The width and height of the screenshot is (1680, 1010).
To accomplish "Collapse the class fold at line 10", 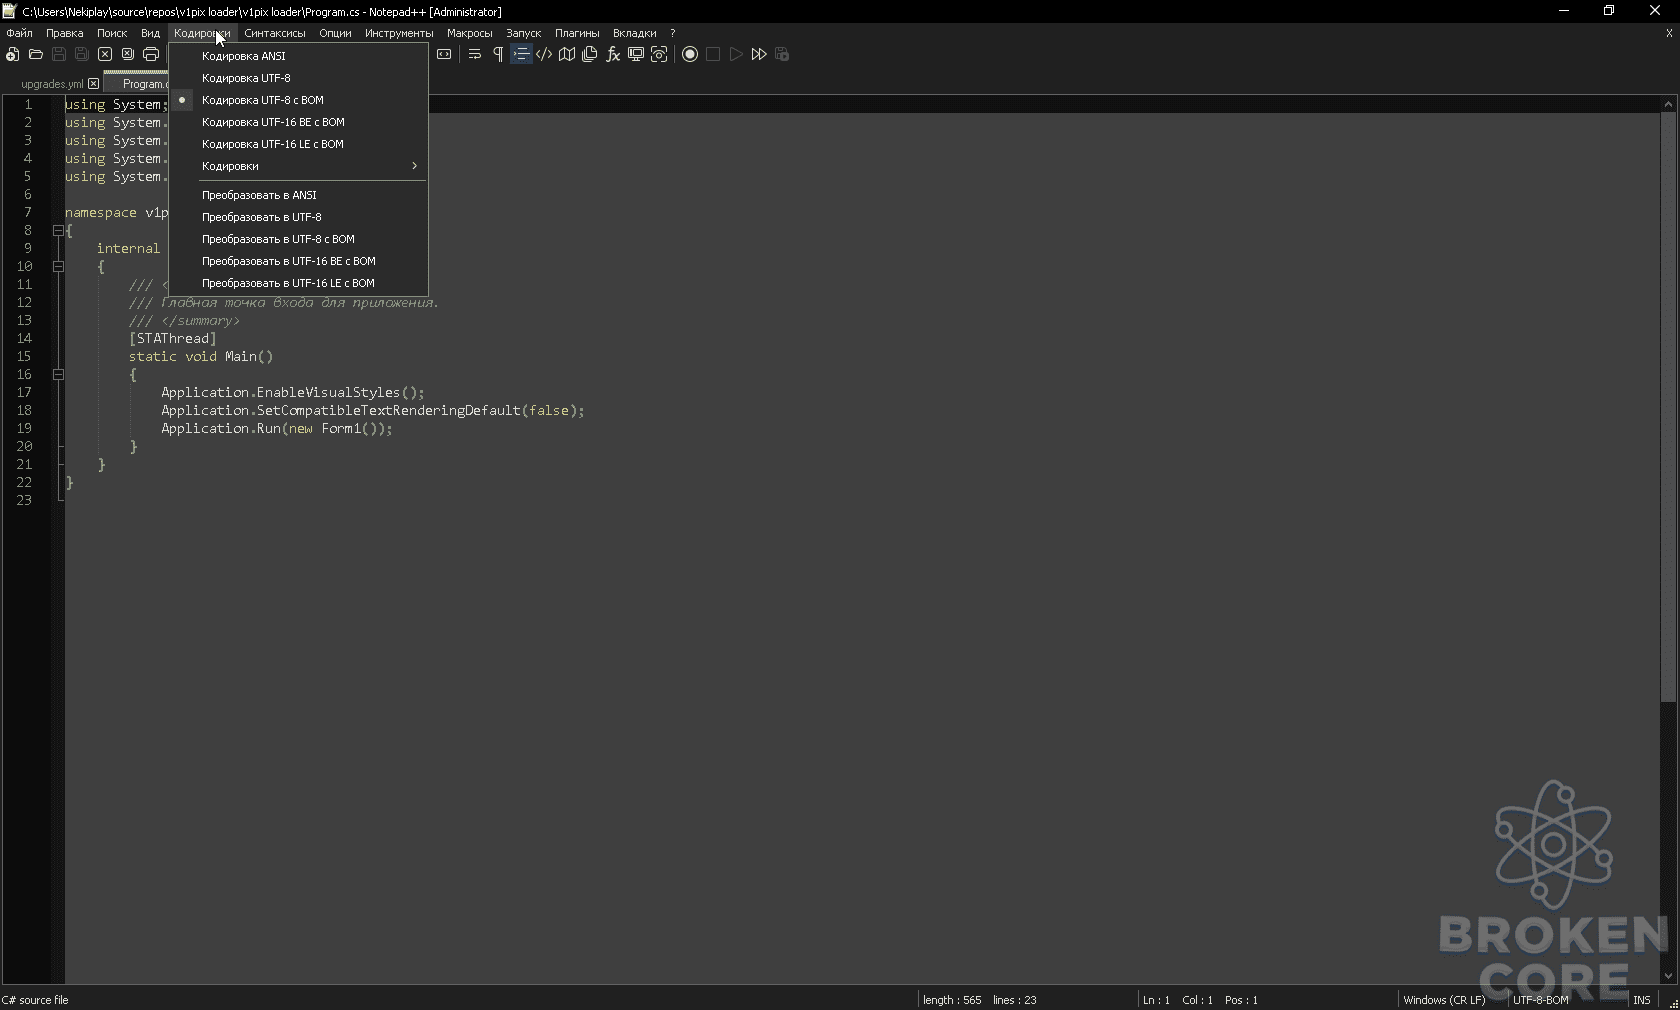I will 58,266.
